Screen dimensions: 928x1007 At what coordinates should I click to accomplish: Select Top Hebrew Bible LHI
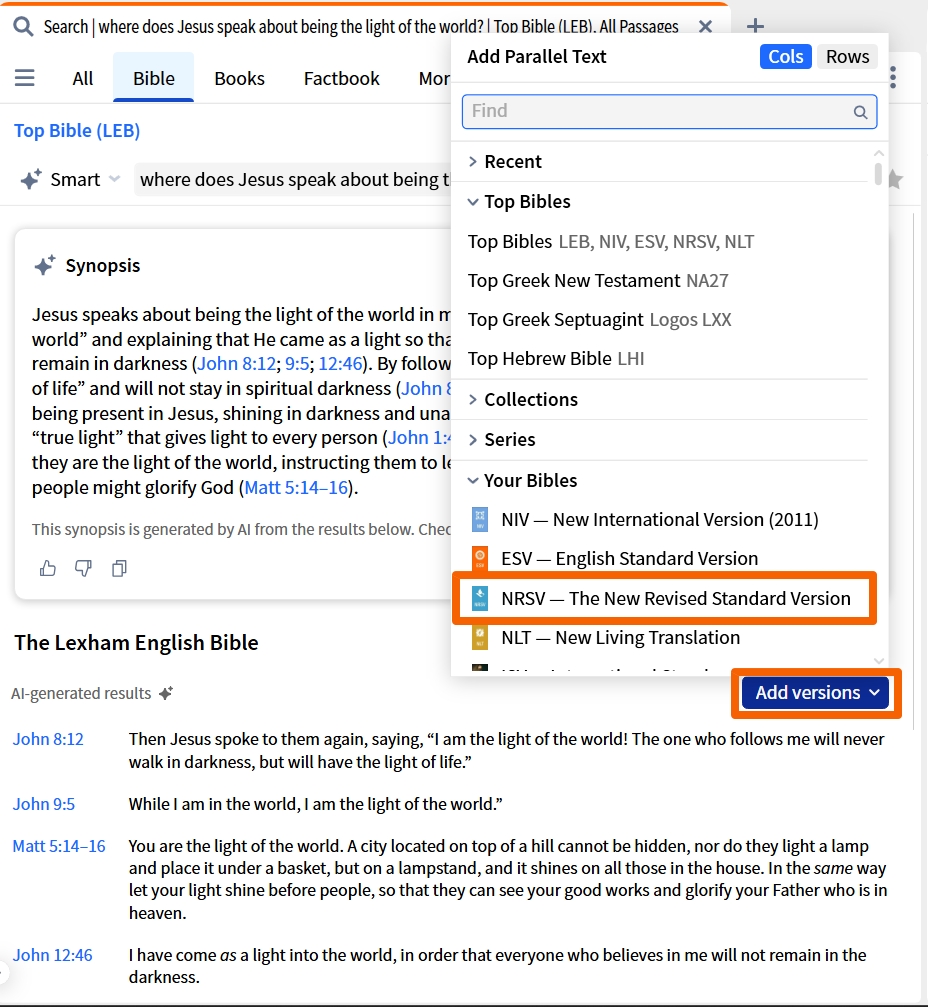coord(556,359)
